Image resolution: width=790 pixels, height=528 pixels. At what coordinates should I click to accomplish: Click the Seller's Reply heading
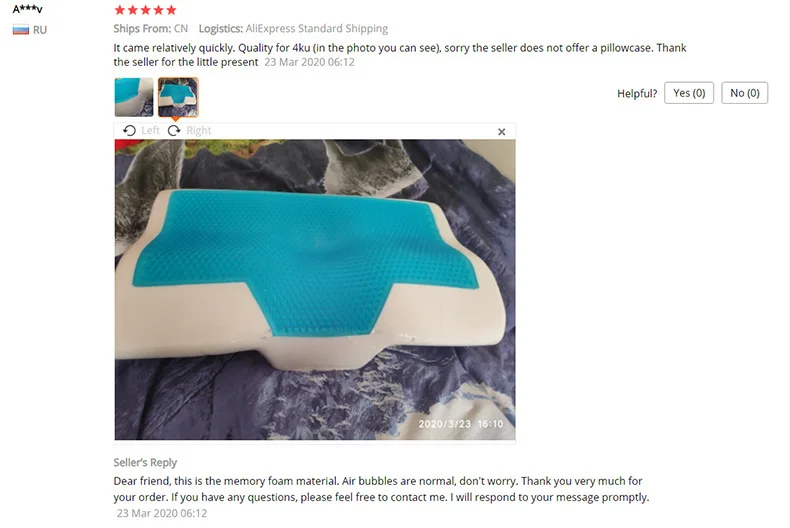point(145,463)
